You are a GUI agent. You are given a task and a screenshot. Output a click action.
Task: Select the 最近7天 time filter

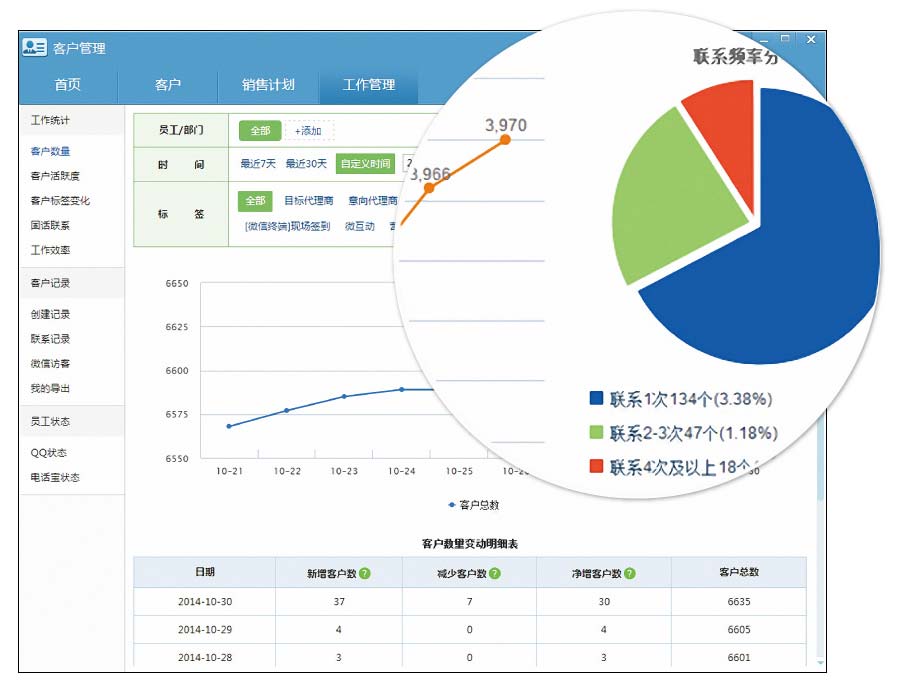[x=258, y=164]
